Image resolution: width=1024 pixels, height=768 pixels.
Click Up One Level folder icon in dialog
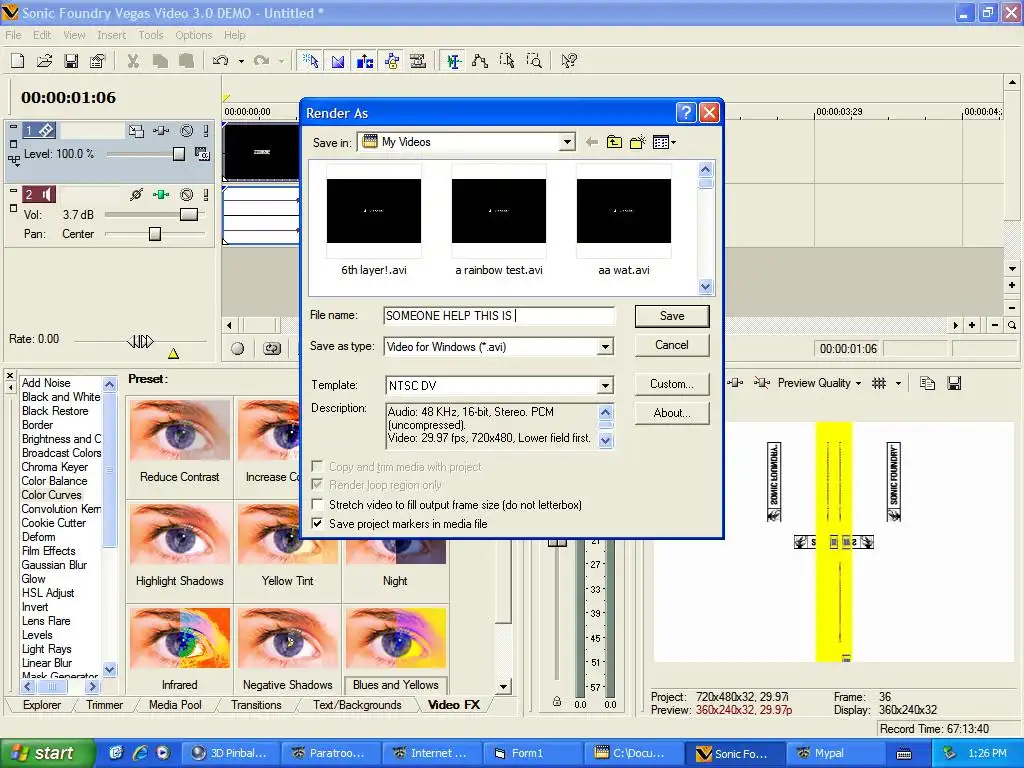tap(614, 142)
